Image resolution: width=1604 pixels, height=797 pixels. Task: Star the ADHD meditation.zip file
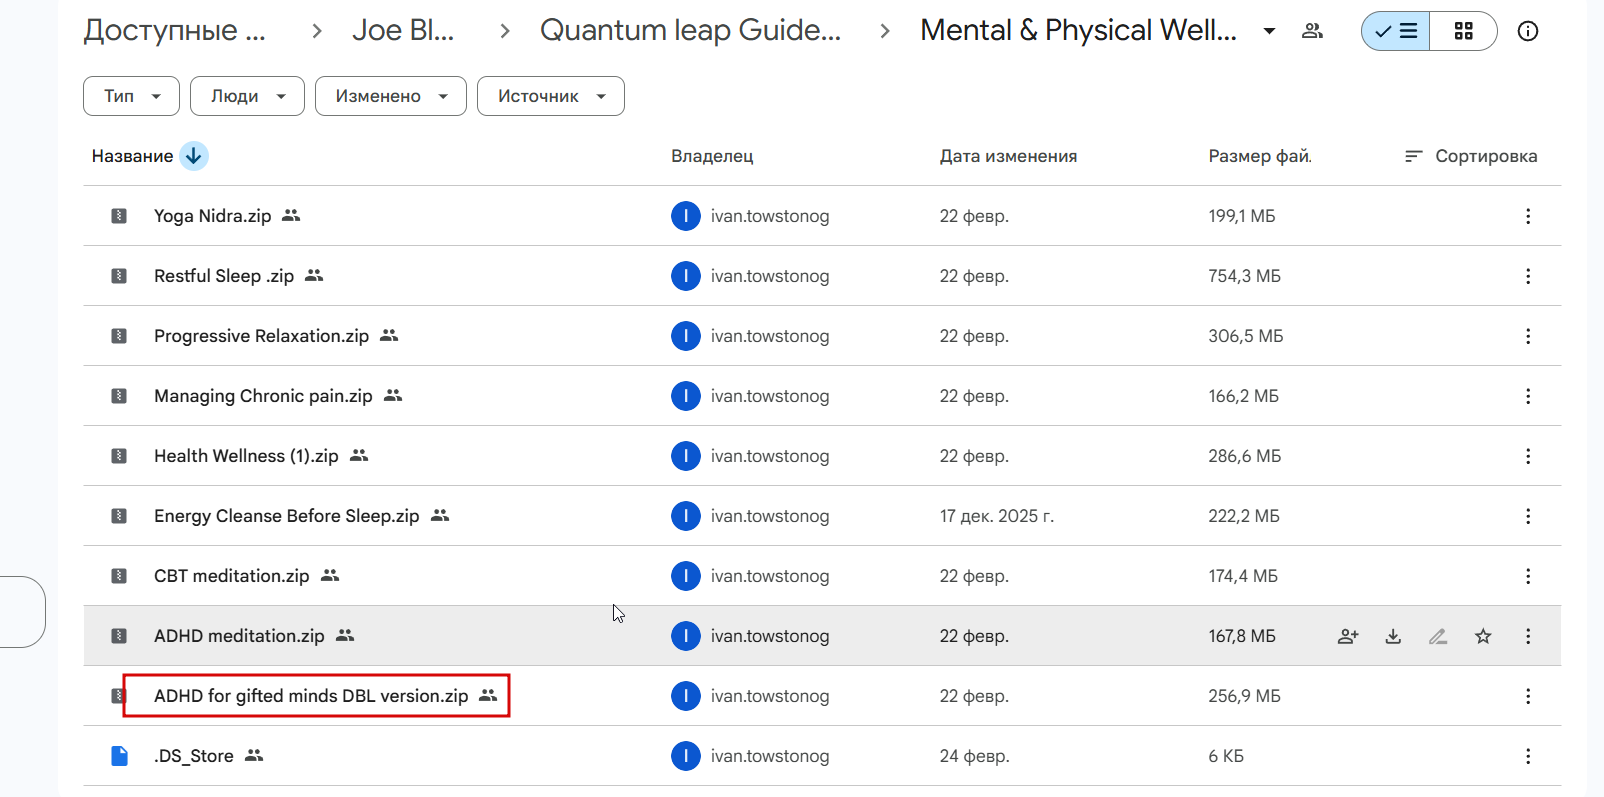pyautogui.click(x=1483, y=636)
